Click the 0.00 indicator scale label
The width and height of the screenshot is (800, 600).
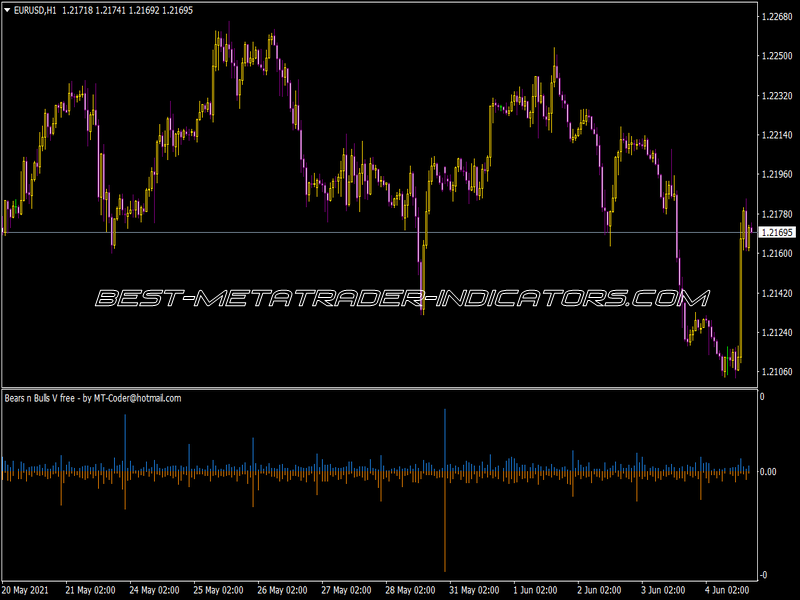point(768,472)
